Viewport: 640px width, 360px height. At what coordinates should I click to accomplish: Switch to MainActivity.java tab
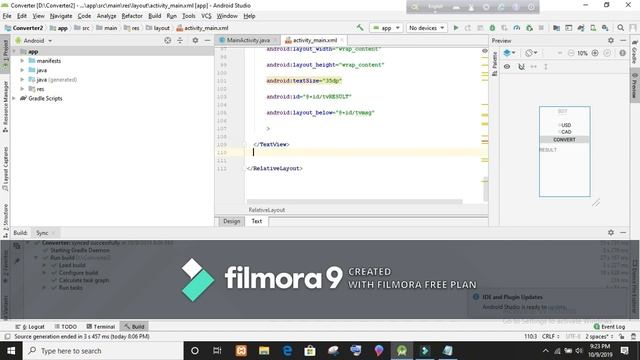[x=248, y=40]
